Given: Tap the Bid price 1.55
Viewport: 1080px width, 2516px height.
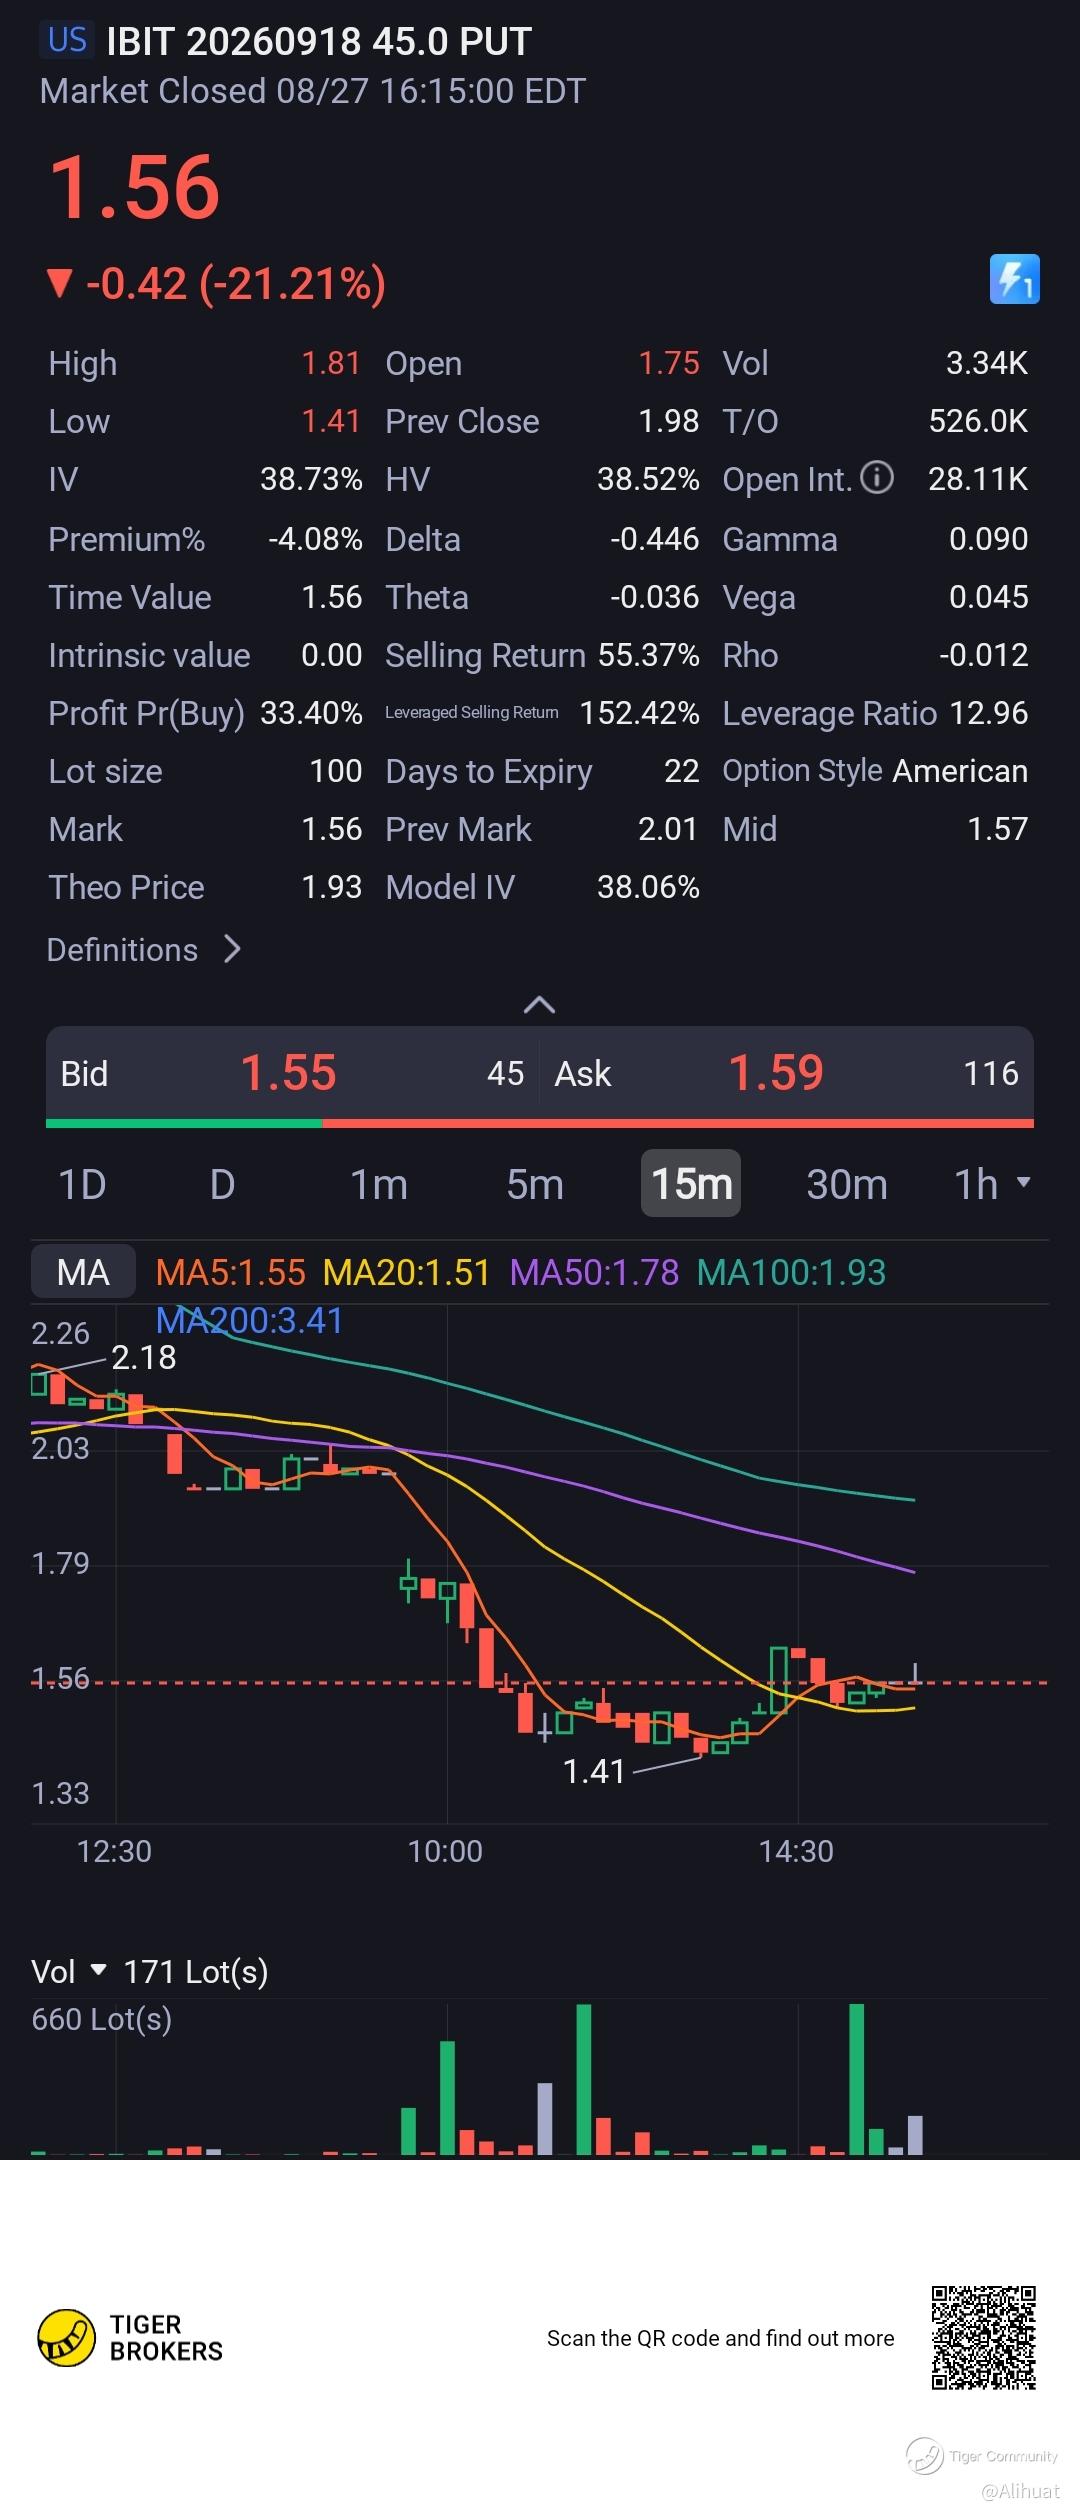Looking at the screenshot, I should (288, 1073).
